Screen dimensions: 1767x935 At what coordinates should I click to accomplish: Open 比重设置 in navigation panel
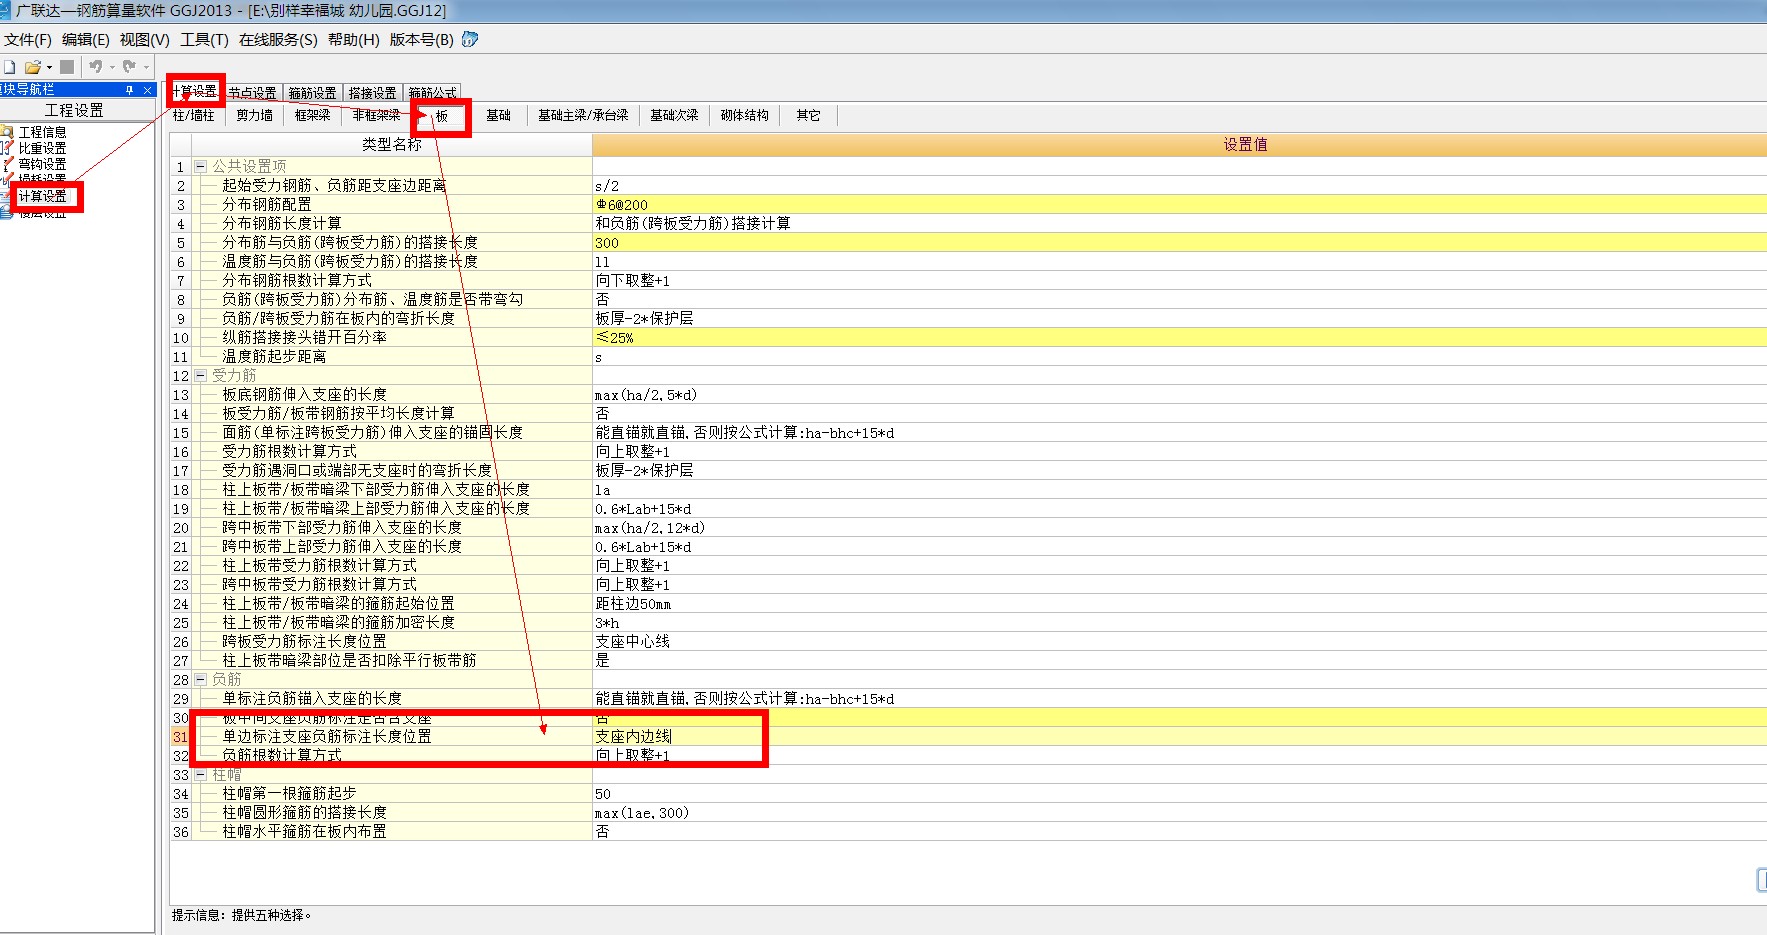[x=42, y=148]
